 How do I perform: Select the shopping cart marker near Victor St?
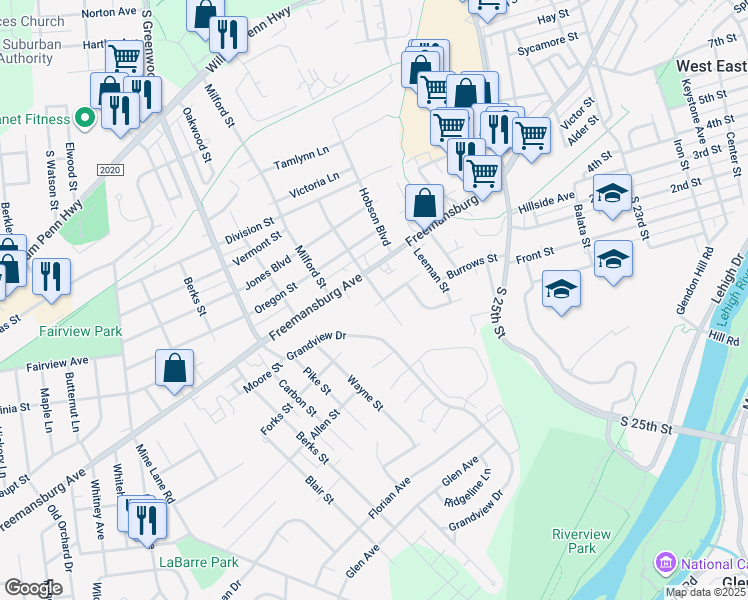tap(531, 134)
